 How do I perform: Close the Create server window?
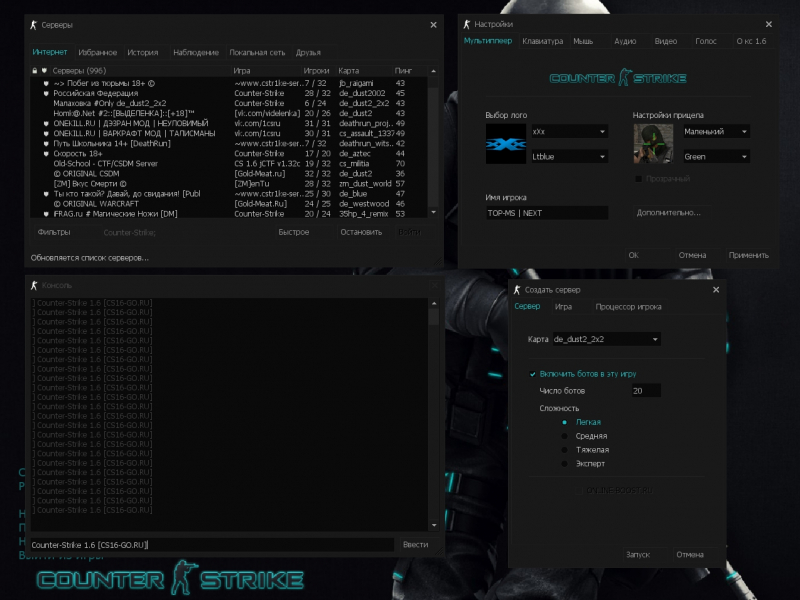pyautogui.click(x=716, y=290)
